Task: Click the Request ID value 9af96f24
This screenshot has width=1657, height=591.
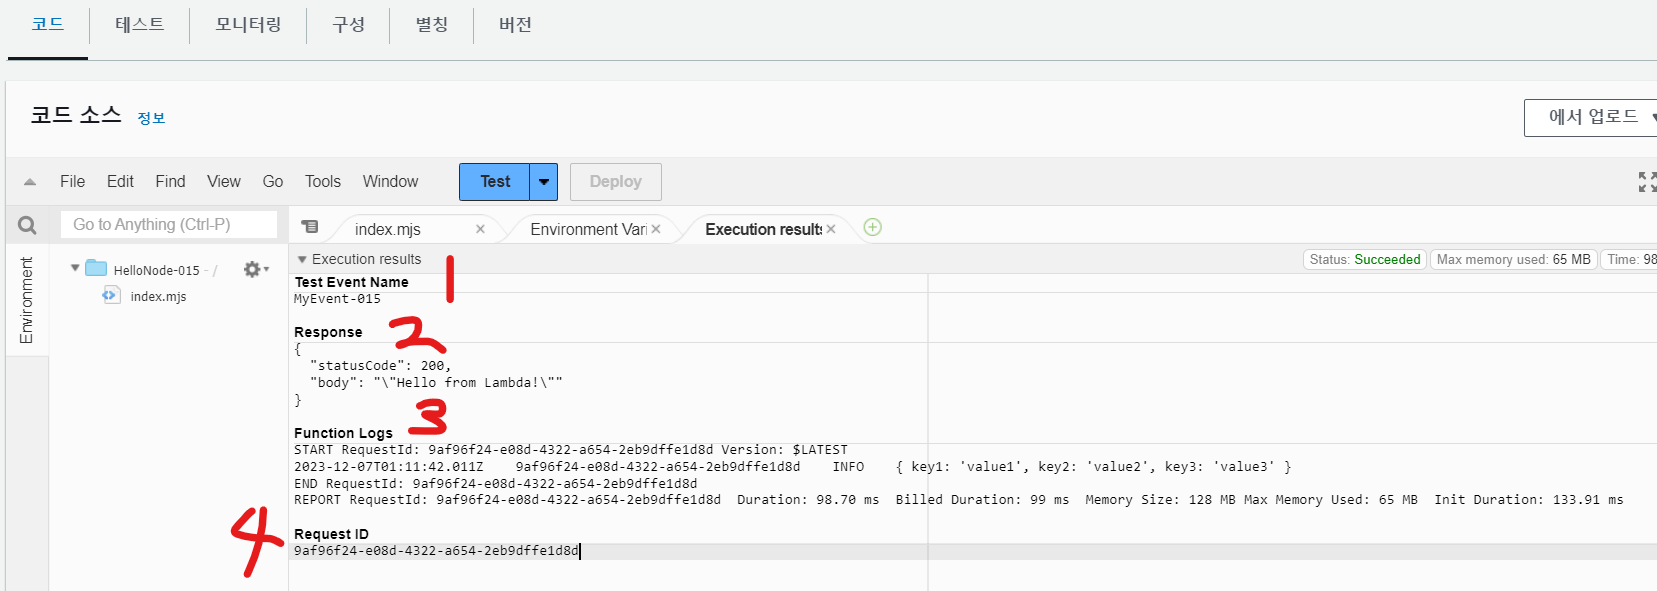Action: click(x=436, y=551)
